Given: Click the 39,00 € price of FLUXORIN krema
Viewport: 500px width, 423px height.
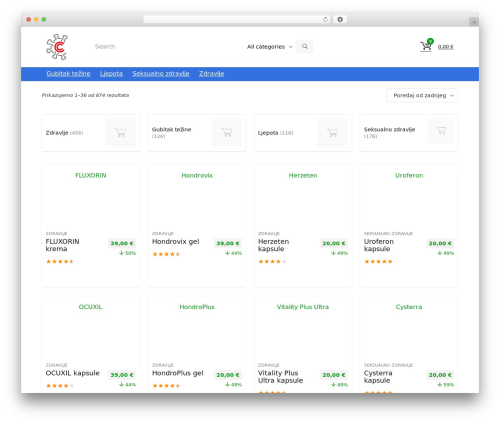Looking at the screenshot, I should [122, 243].
